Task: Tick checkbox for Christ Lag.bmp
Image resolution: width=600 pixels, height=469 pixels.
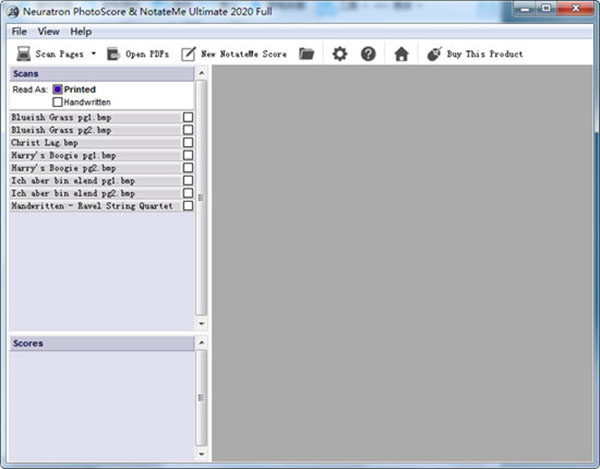Action: tap(188, 142)
